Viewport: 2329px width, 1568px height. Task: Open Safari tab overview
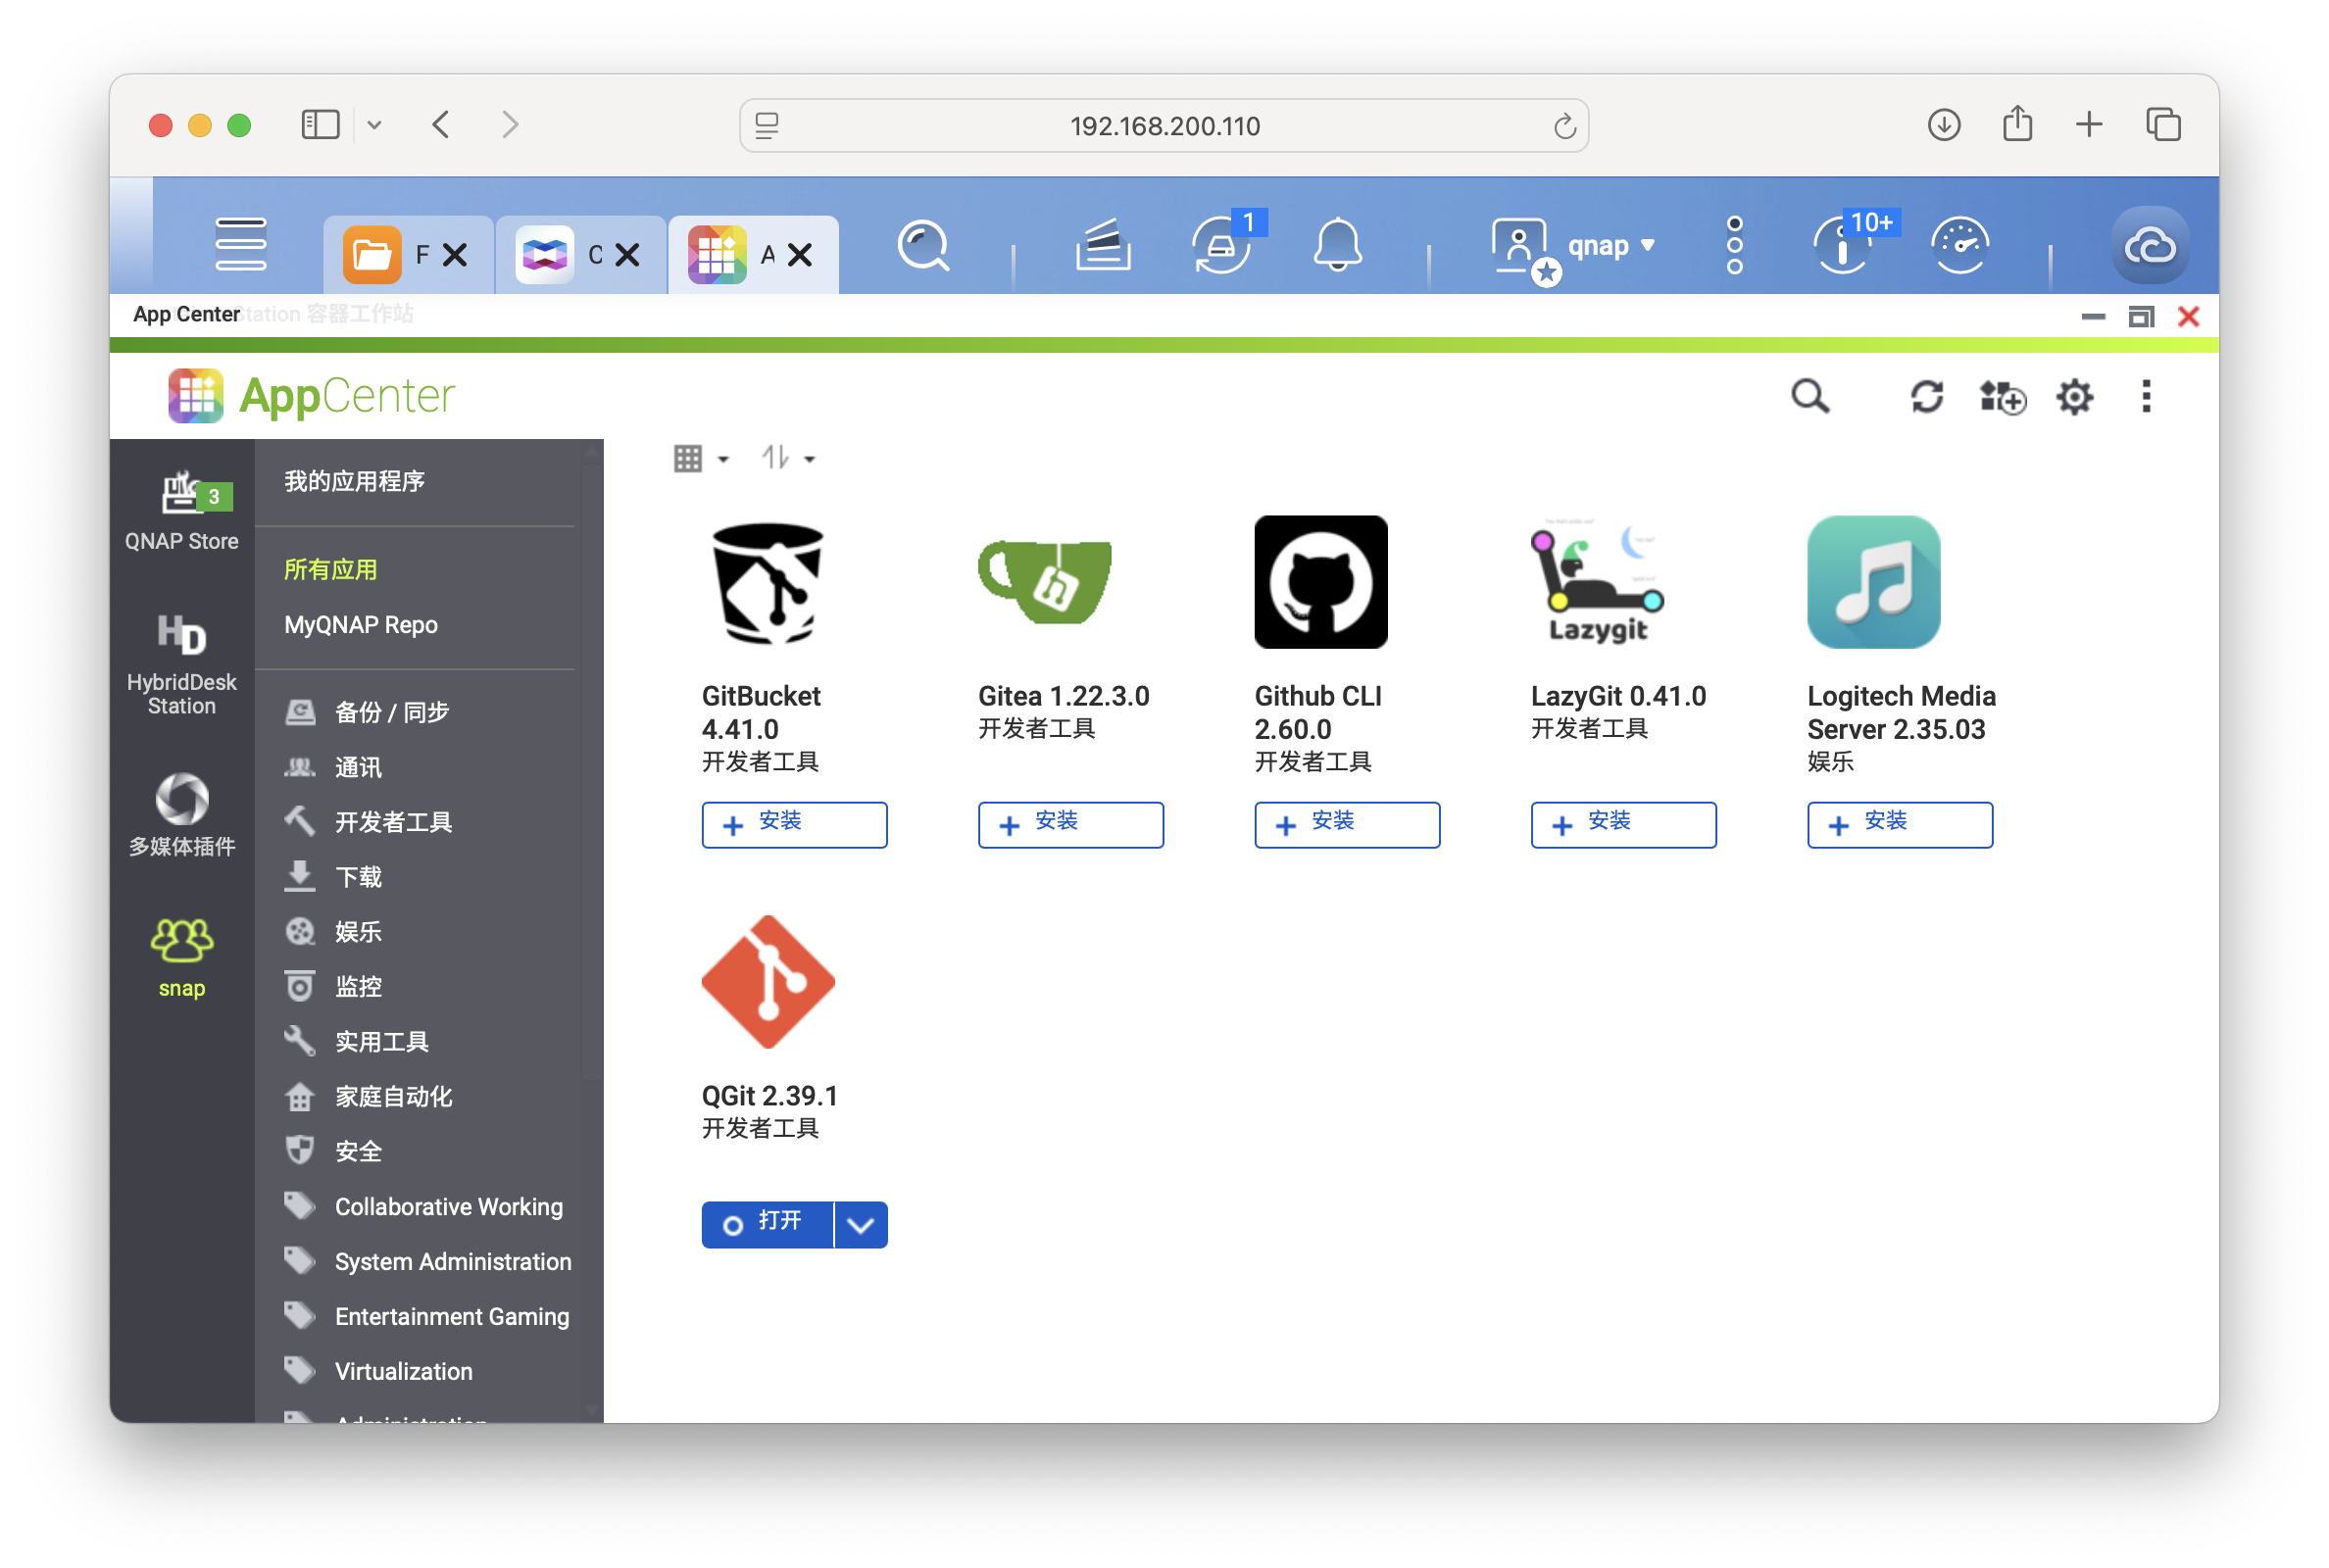[2163, 125]
